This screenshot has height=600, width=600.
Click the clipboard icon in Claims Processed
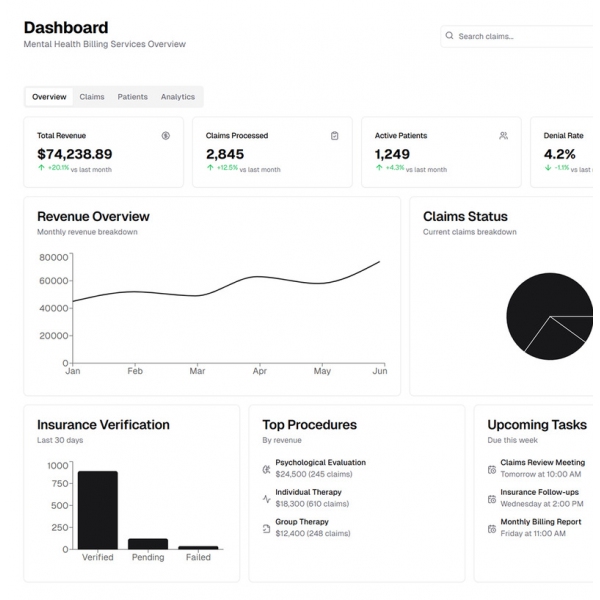pos(334,135)
